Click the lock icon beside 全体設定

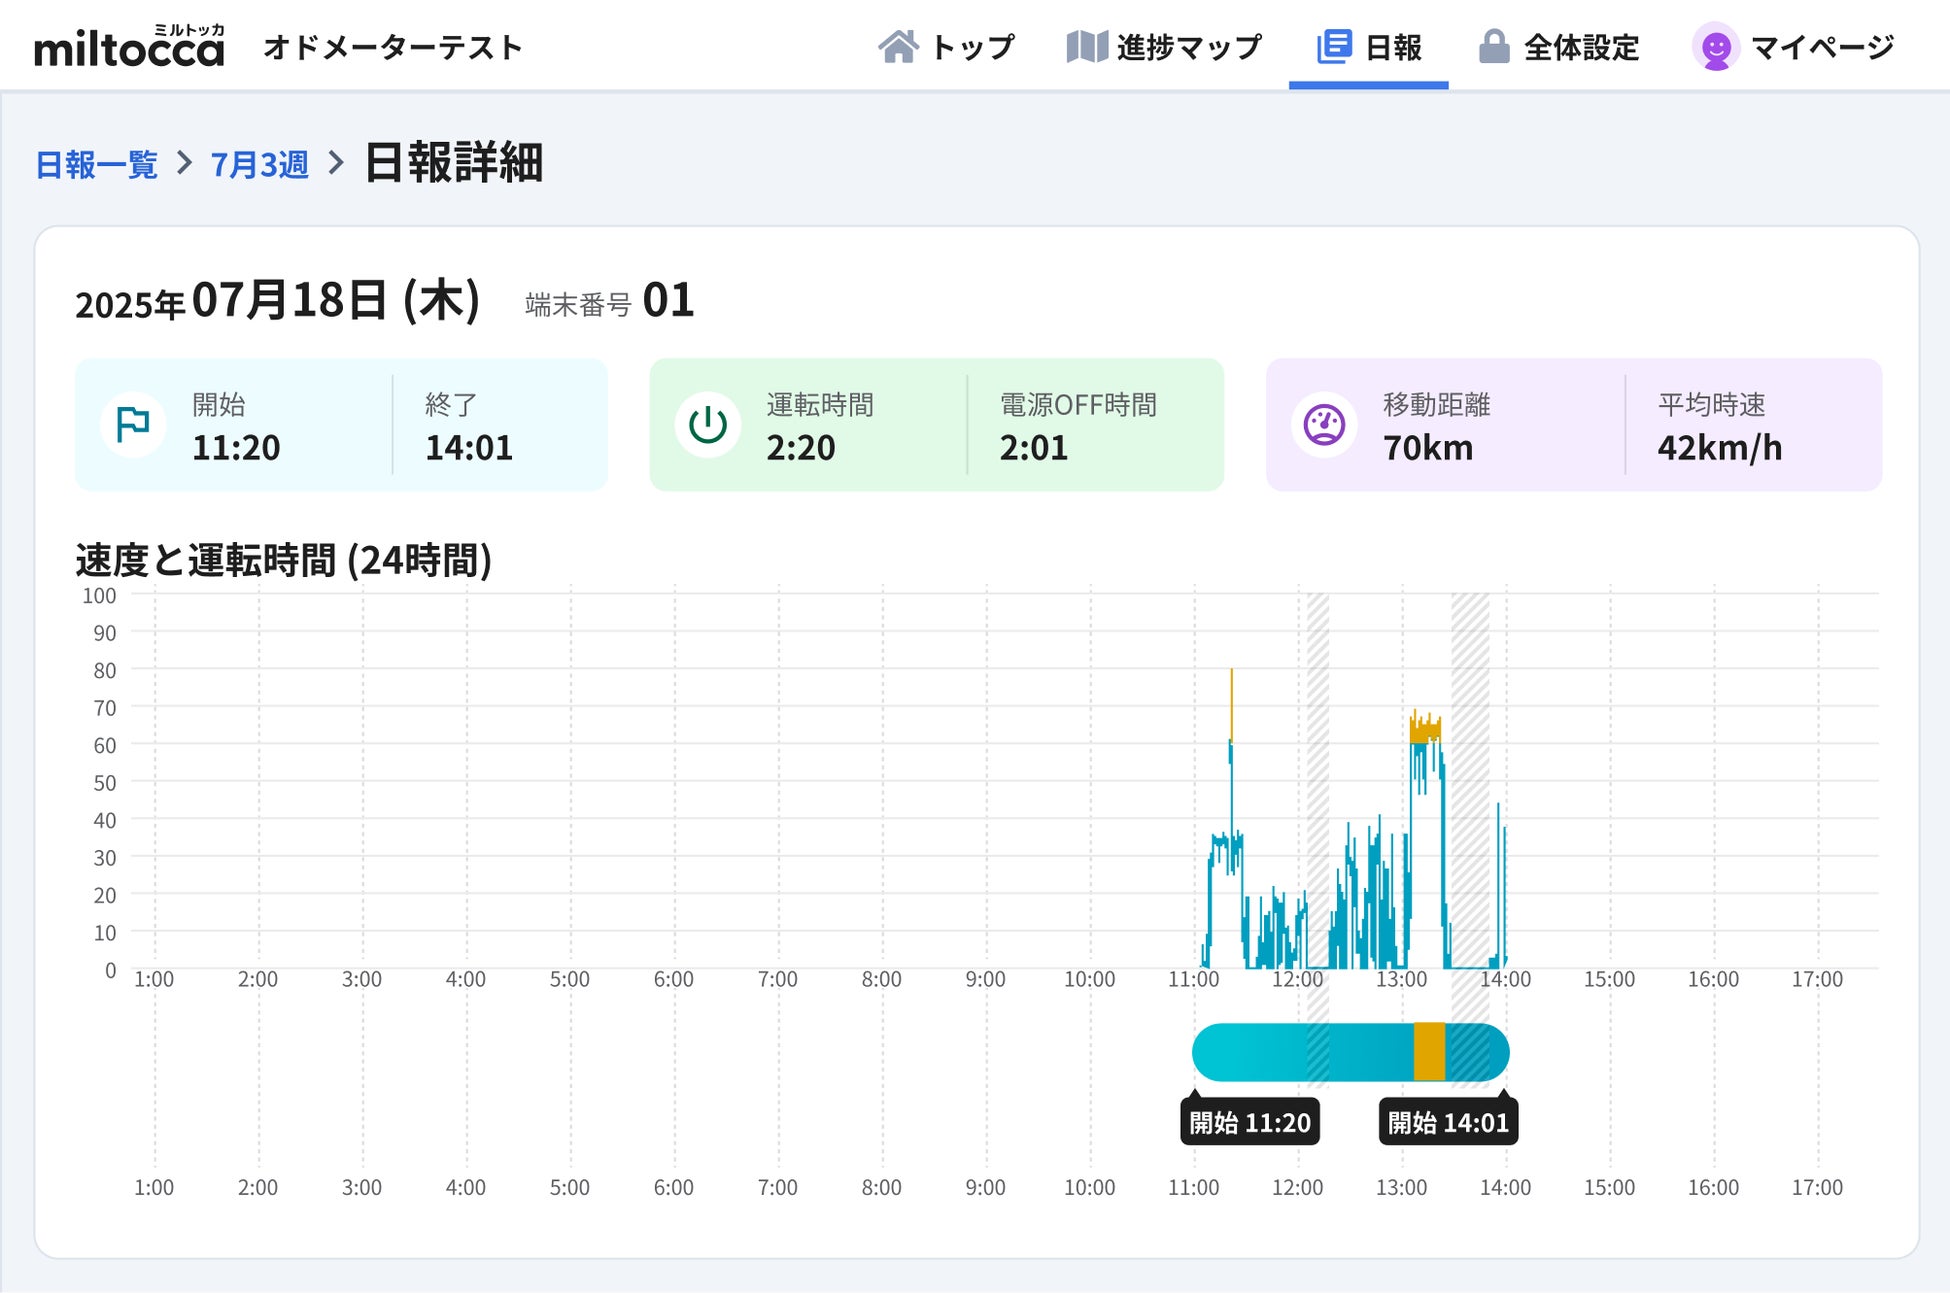[1494, 47]
